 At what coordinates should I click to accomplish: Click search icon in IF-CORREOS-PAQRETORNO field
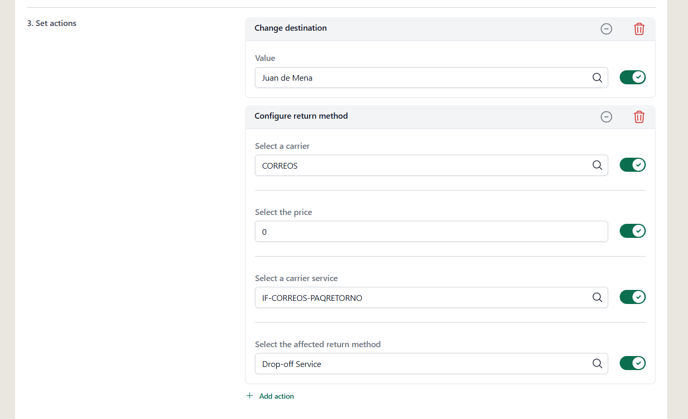point(597,297)
